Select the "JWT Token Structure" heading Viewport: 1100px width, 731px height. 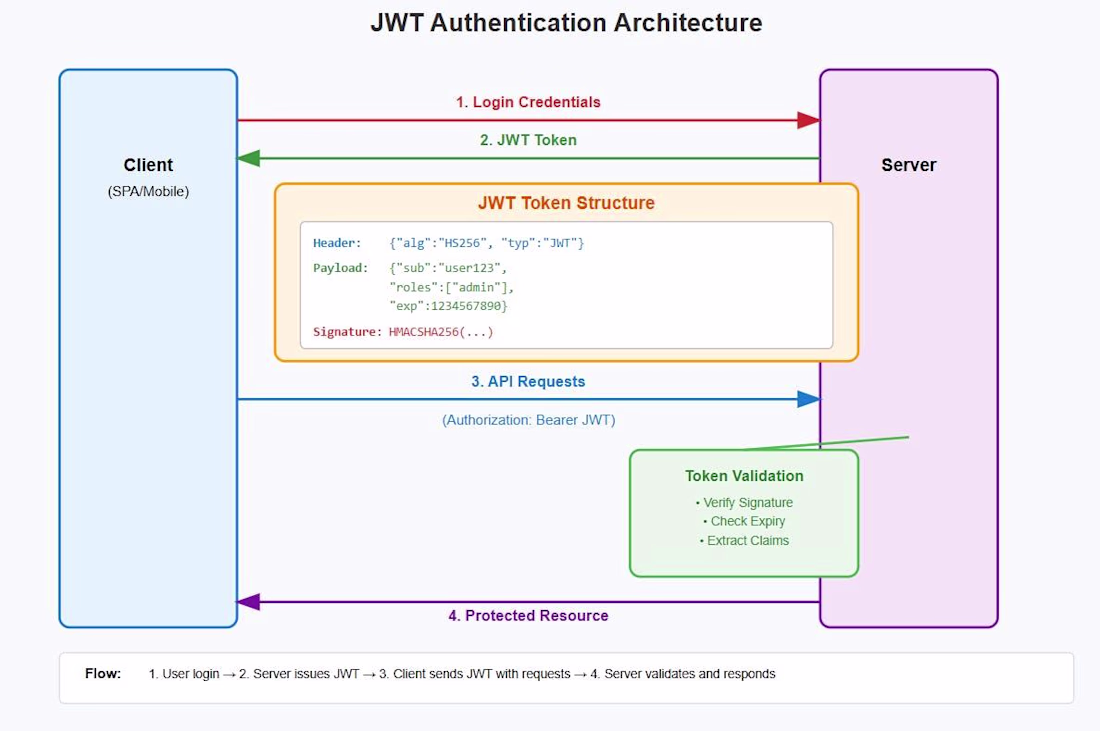click(566, 203)
